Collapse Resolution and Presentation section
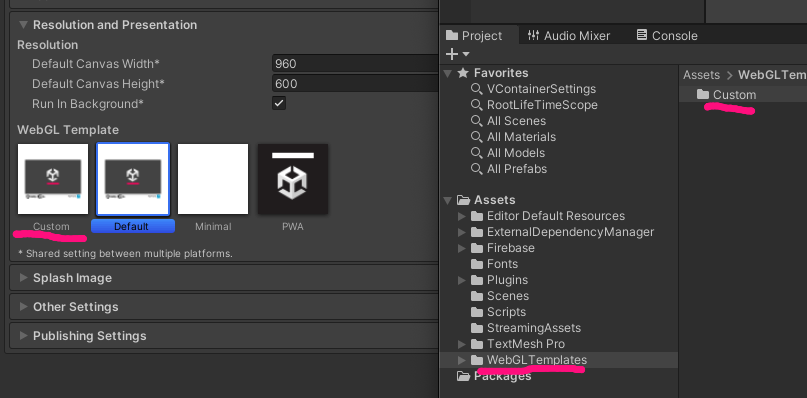807x398 pixels. click(x=23, y=25)
